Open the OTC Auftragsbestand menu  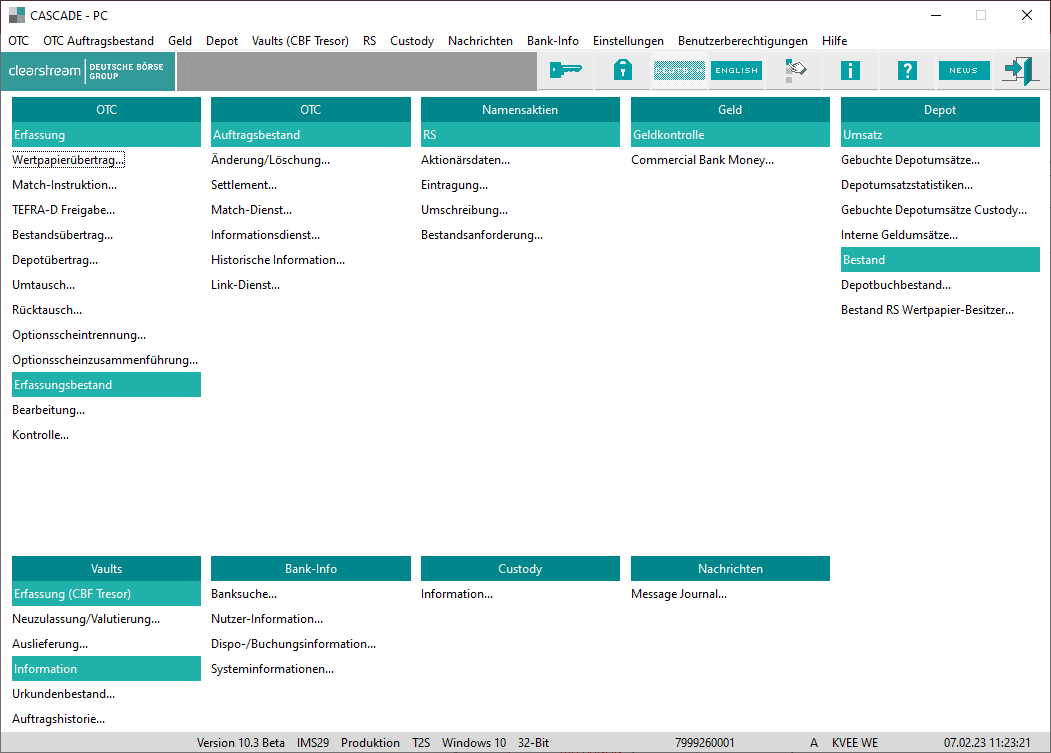tap(98, 41)
